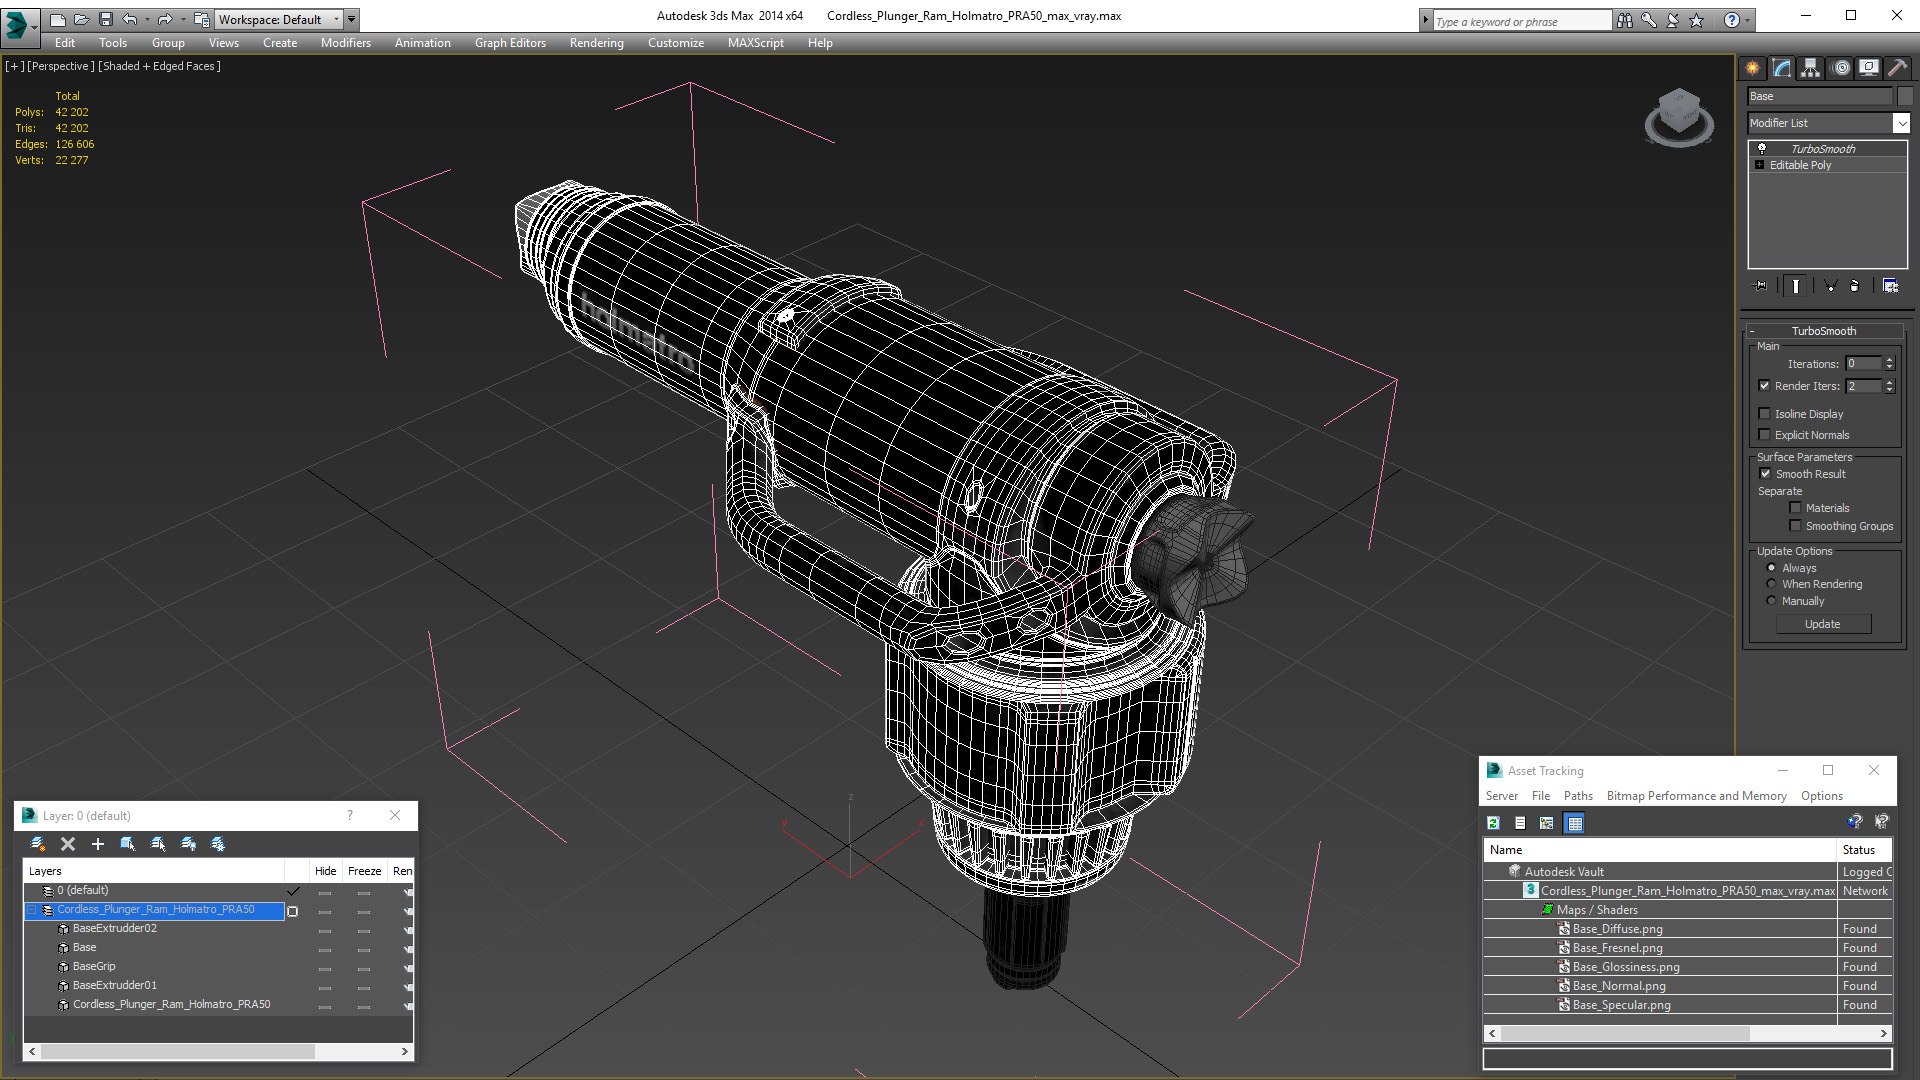Screen dimensions: 1920x1080
Task: Click Add Selected Objects plus icon
Action: coord(98,844)
